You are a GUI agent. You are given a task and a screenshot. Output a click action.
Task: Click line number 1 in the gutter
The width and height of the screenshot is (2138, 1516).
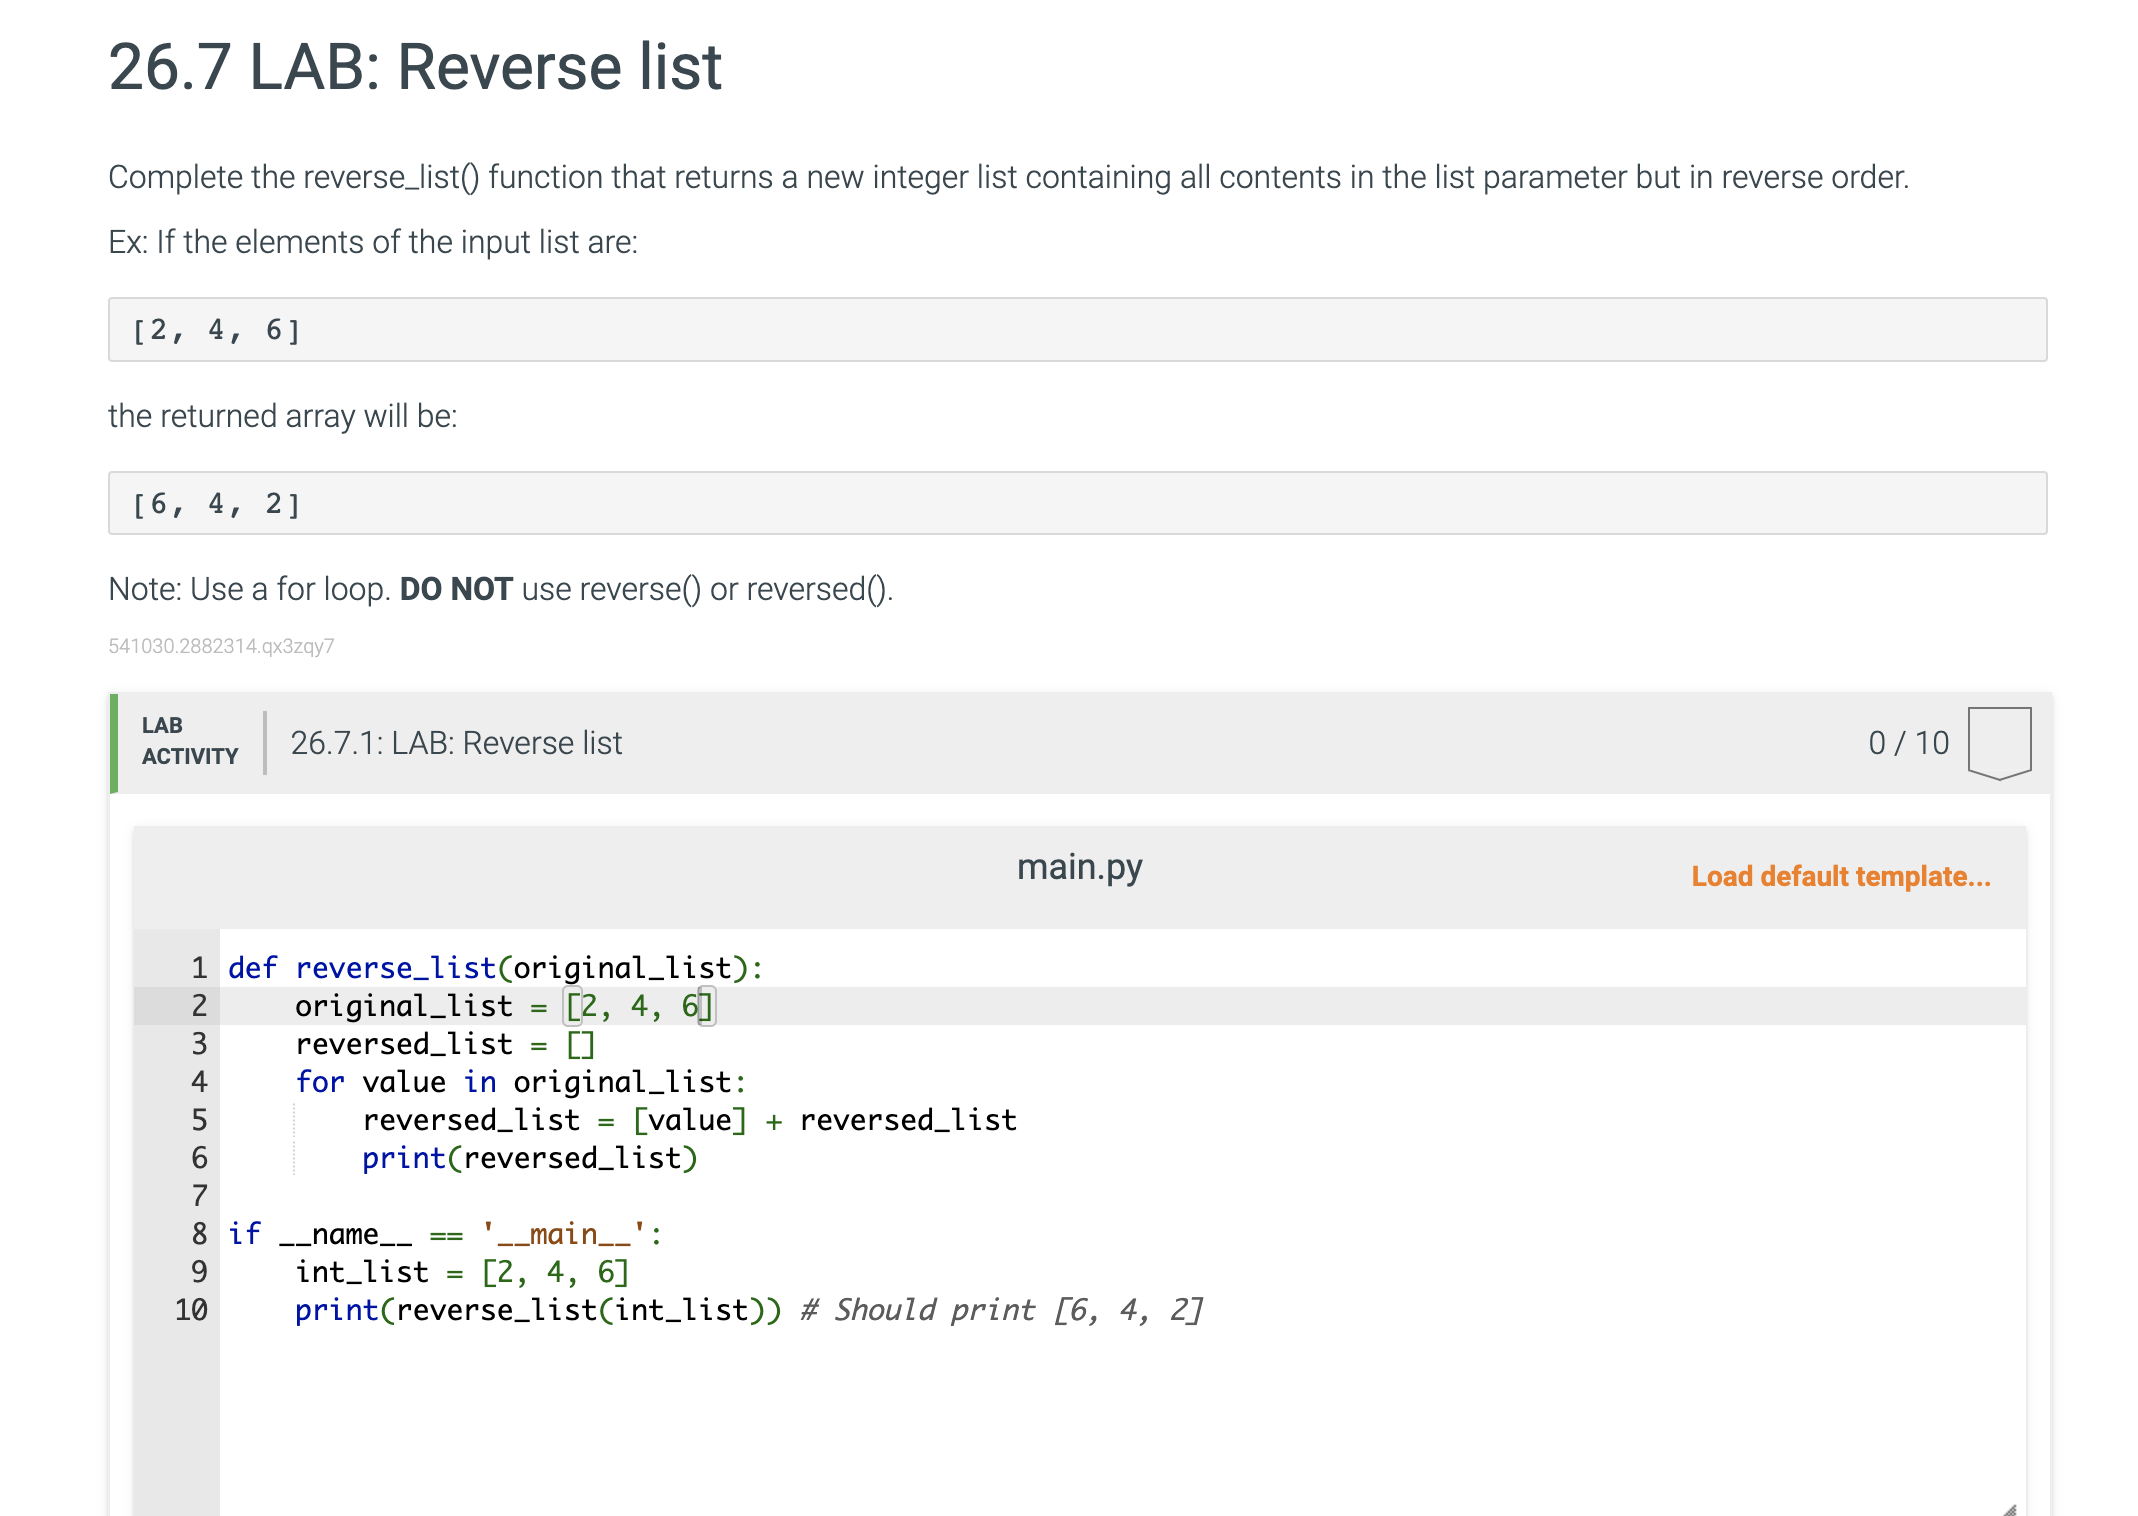pyautogui.click(x=199, y=968)
